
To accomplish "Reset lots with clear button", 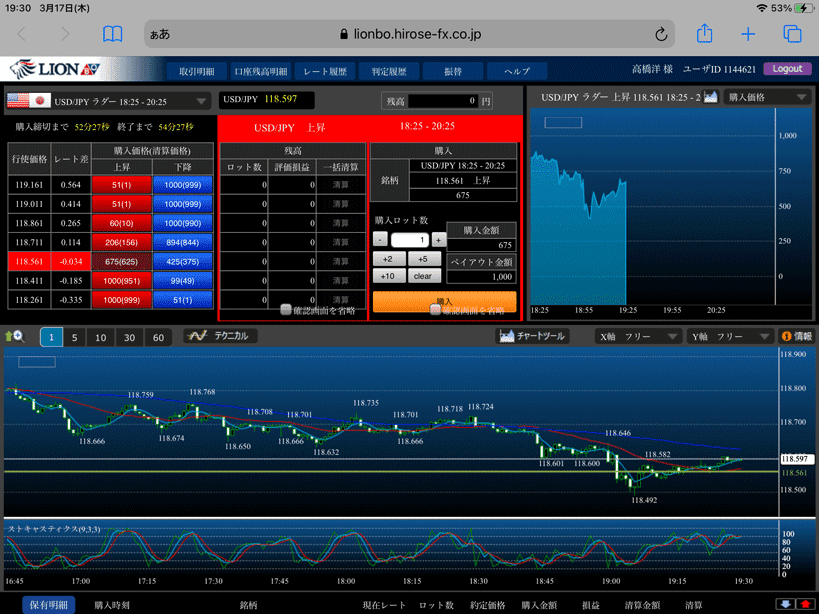I will 423,276.
